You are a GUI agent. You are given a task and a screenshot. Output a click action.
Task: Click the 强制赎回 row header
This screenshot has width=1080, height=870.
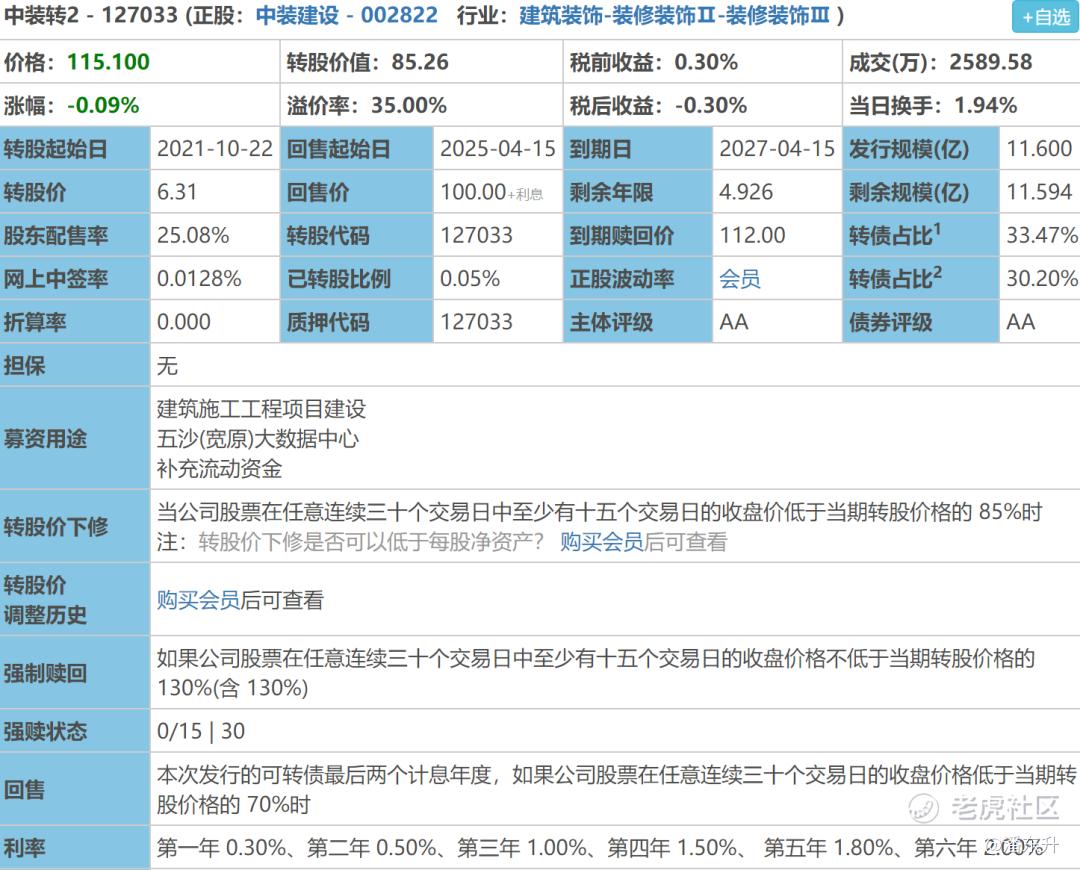75,672
